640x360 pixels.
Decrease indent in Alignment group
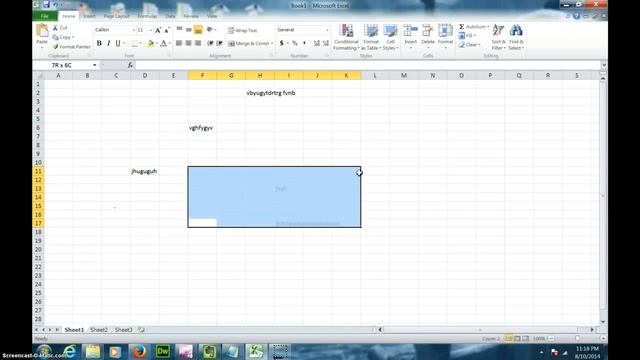click(x=210, y=43)
